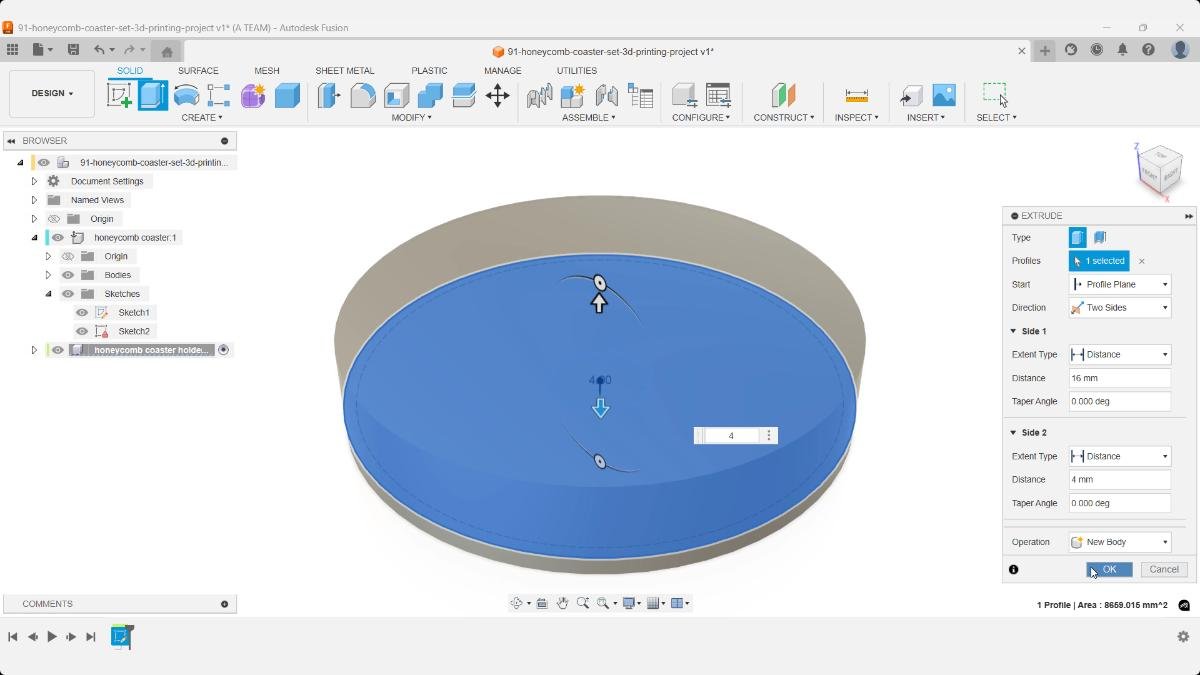Screen dimensions: 1200x675
Task: Activate the Extrude tool in toolbar
Action: [152, 95]
